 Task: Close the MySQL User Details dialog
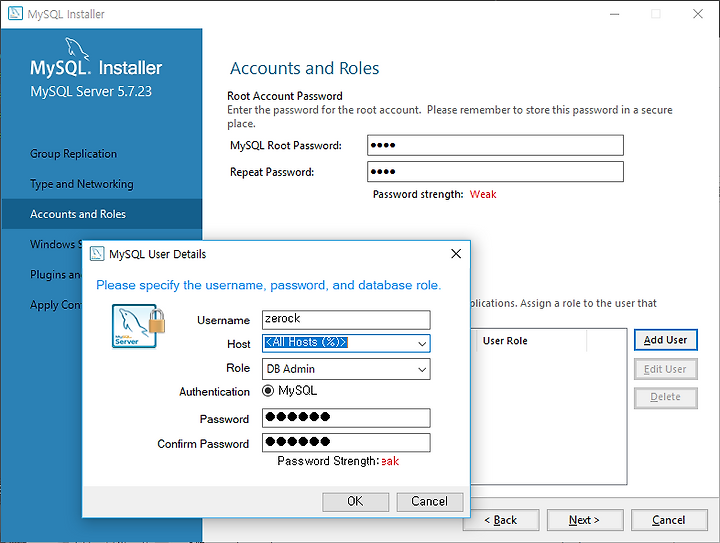[456, 254]
